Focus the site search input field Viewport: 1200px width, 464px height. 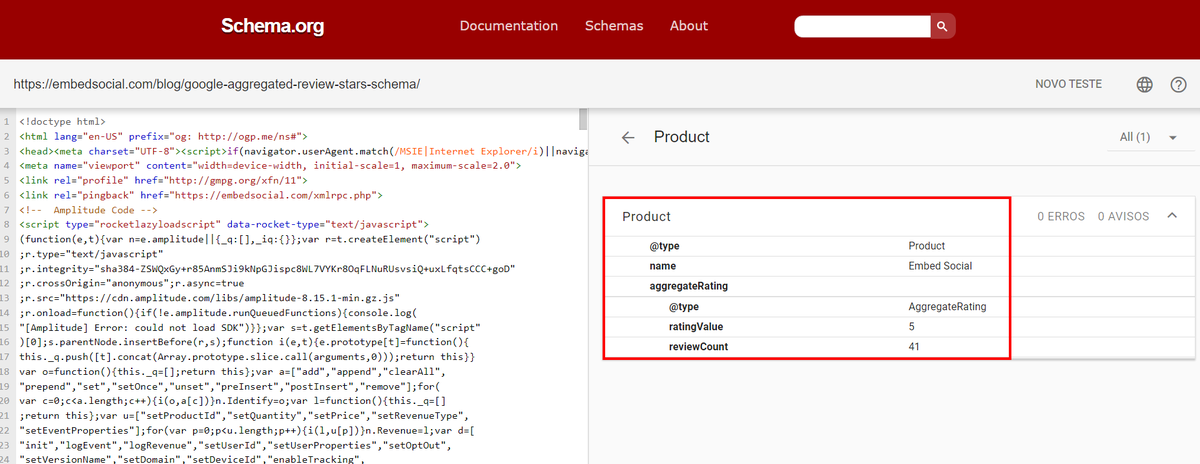(862, 26)
